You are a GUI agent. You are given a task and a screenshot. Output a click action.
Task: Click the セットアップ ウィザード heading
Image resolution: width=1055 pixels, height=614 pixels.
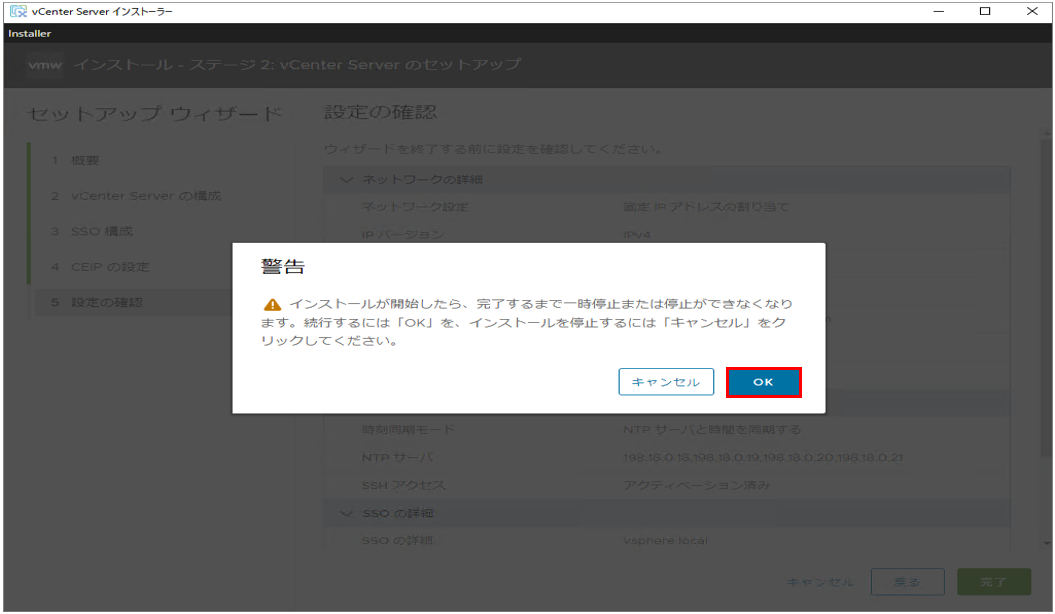coord(155,114)
